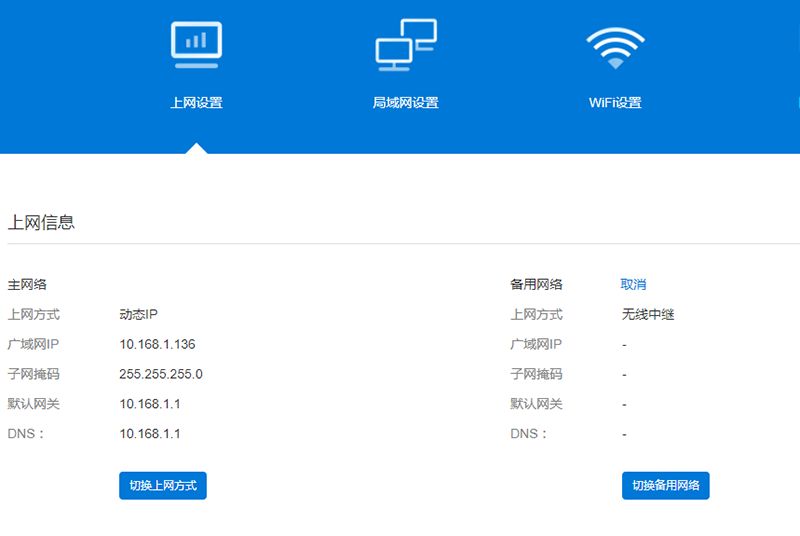800x536 pixels.
Task: Click the 广域网IP dash under 备用网络
Action: [624, 345]
